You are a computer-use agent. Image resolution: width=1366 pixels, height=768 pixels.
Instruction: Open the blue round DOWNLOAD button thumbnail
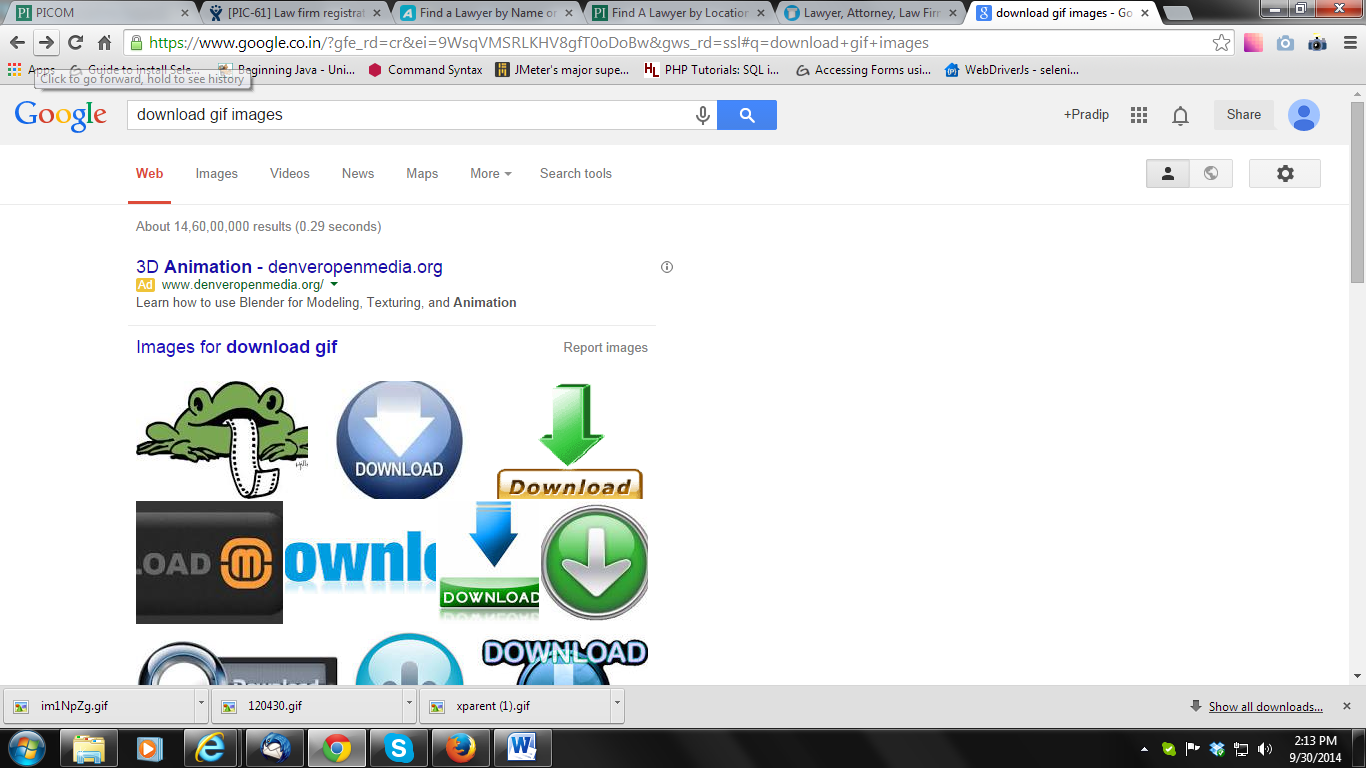point(400,439)
